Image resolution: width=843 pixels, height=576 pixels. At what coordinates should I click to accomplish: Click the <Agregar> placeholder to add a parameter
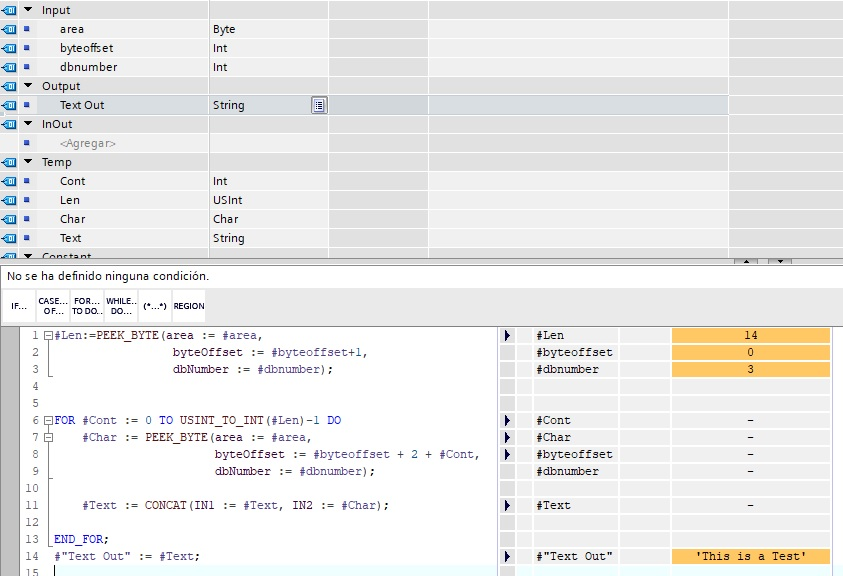(88, 143)
